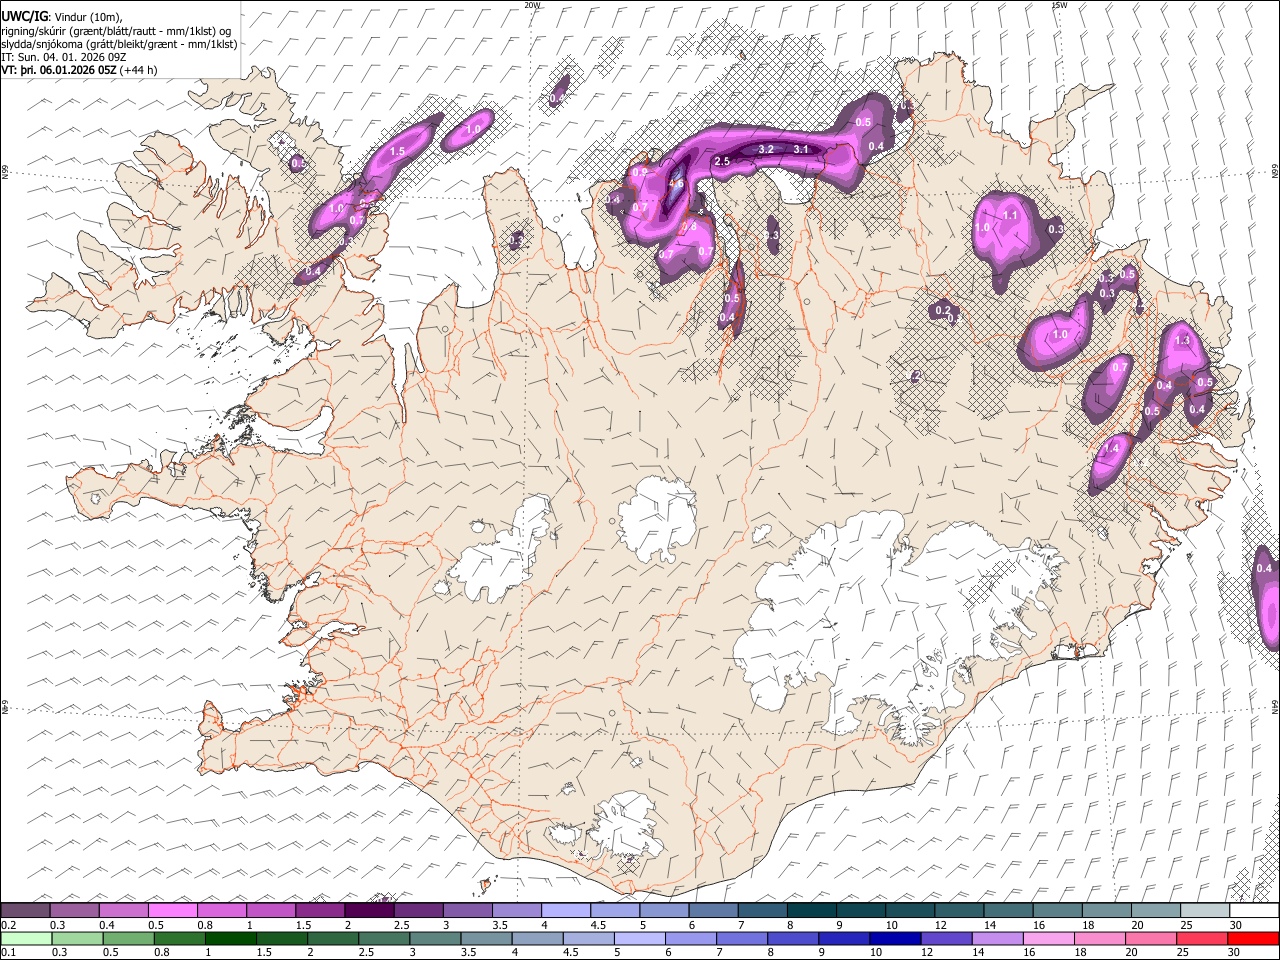Screen dimensions: 1280x960
Task: Click the 1.3 snowfall value in the east
Action: (1183, 340)
